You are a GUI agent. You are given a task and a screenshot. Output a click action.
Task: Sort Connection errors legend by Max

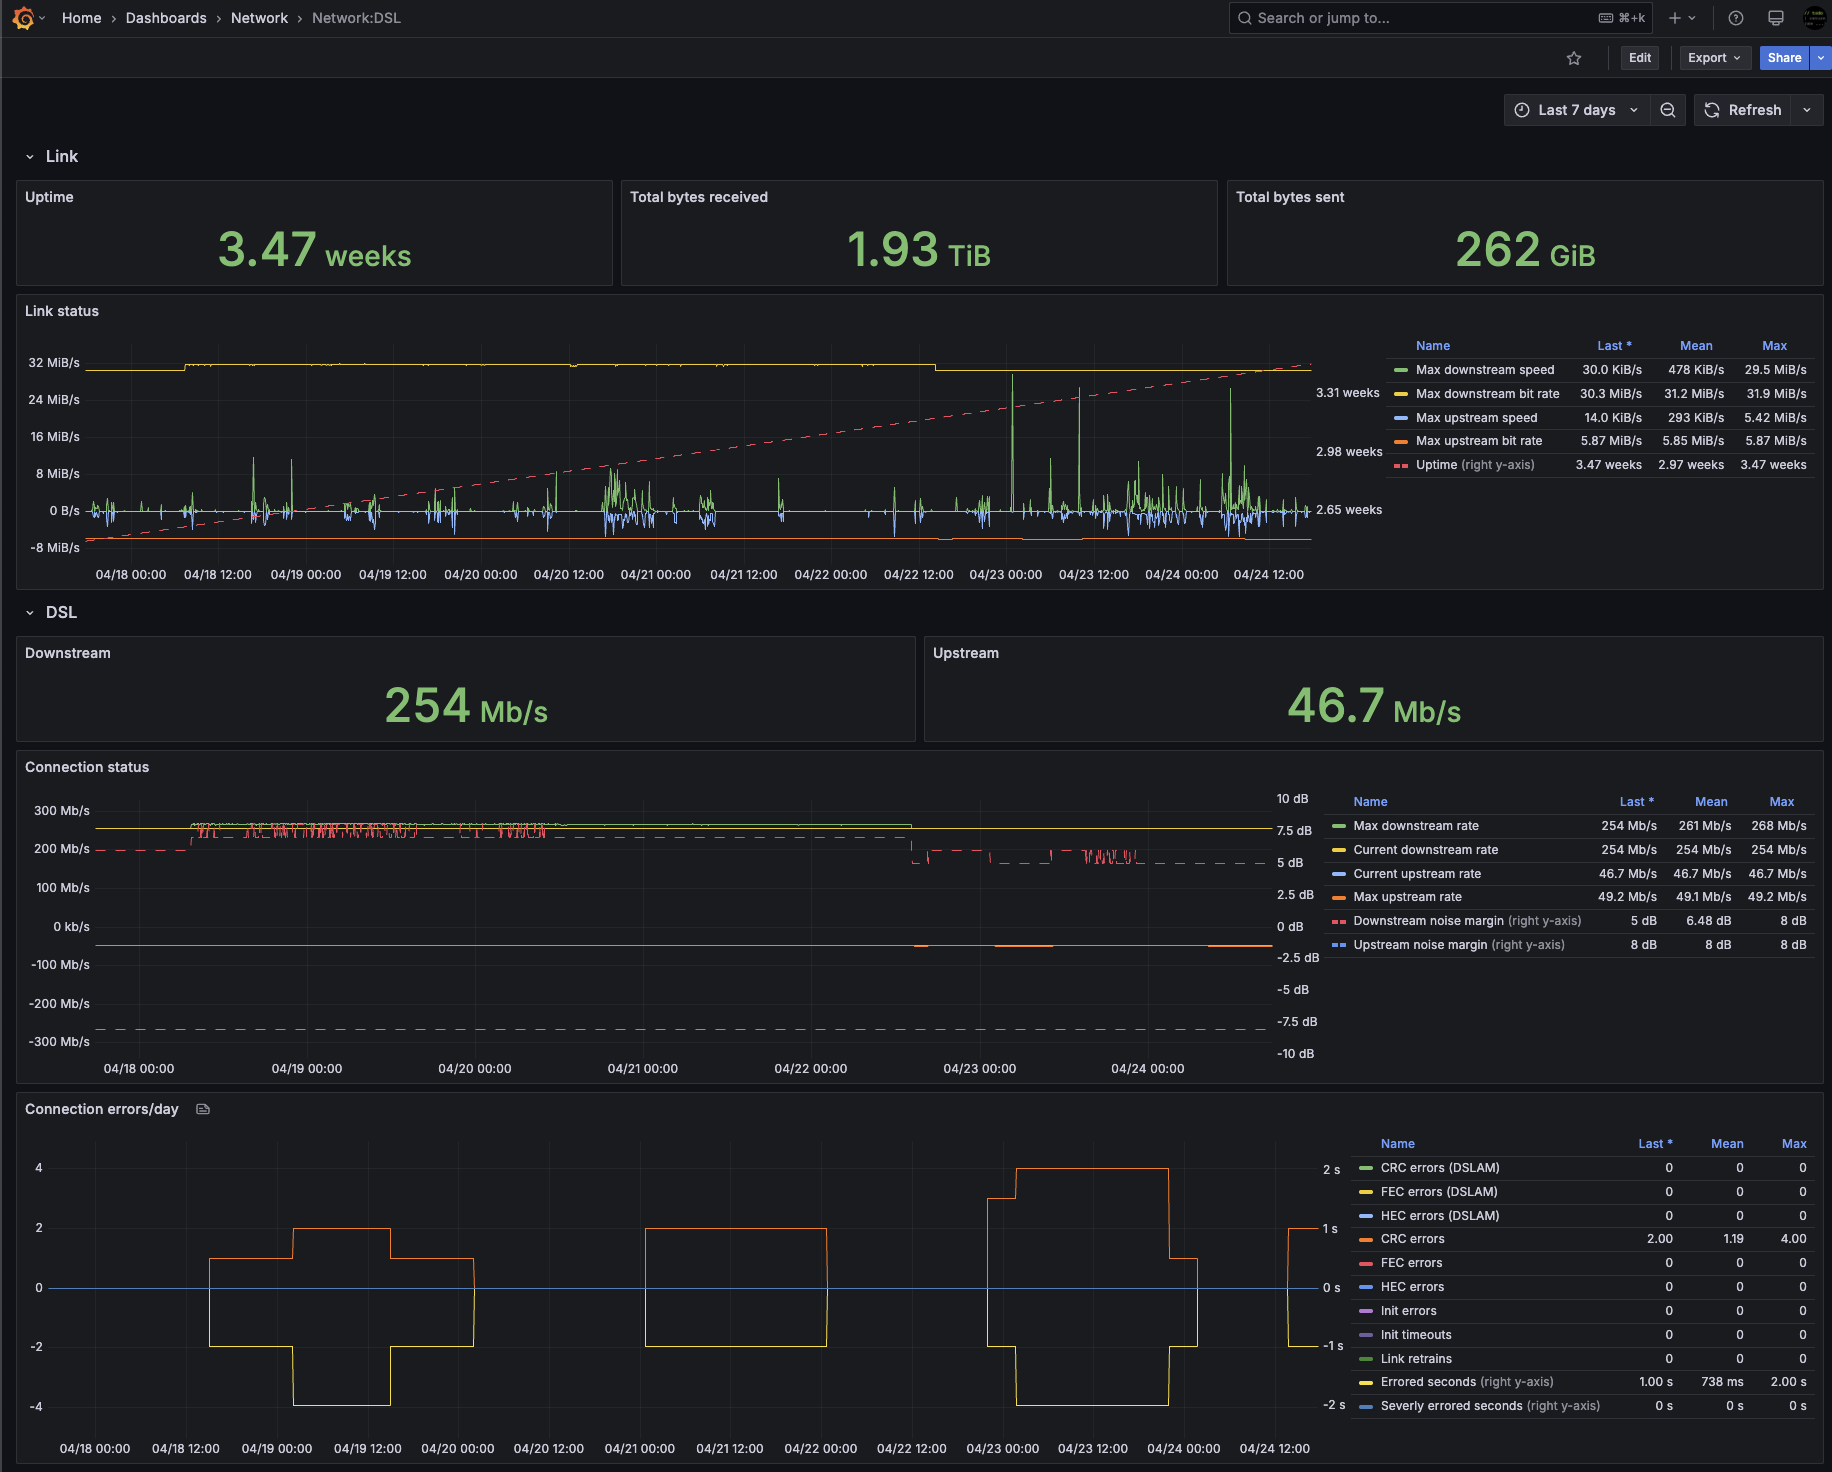[1794, 1144]
